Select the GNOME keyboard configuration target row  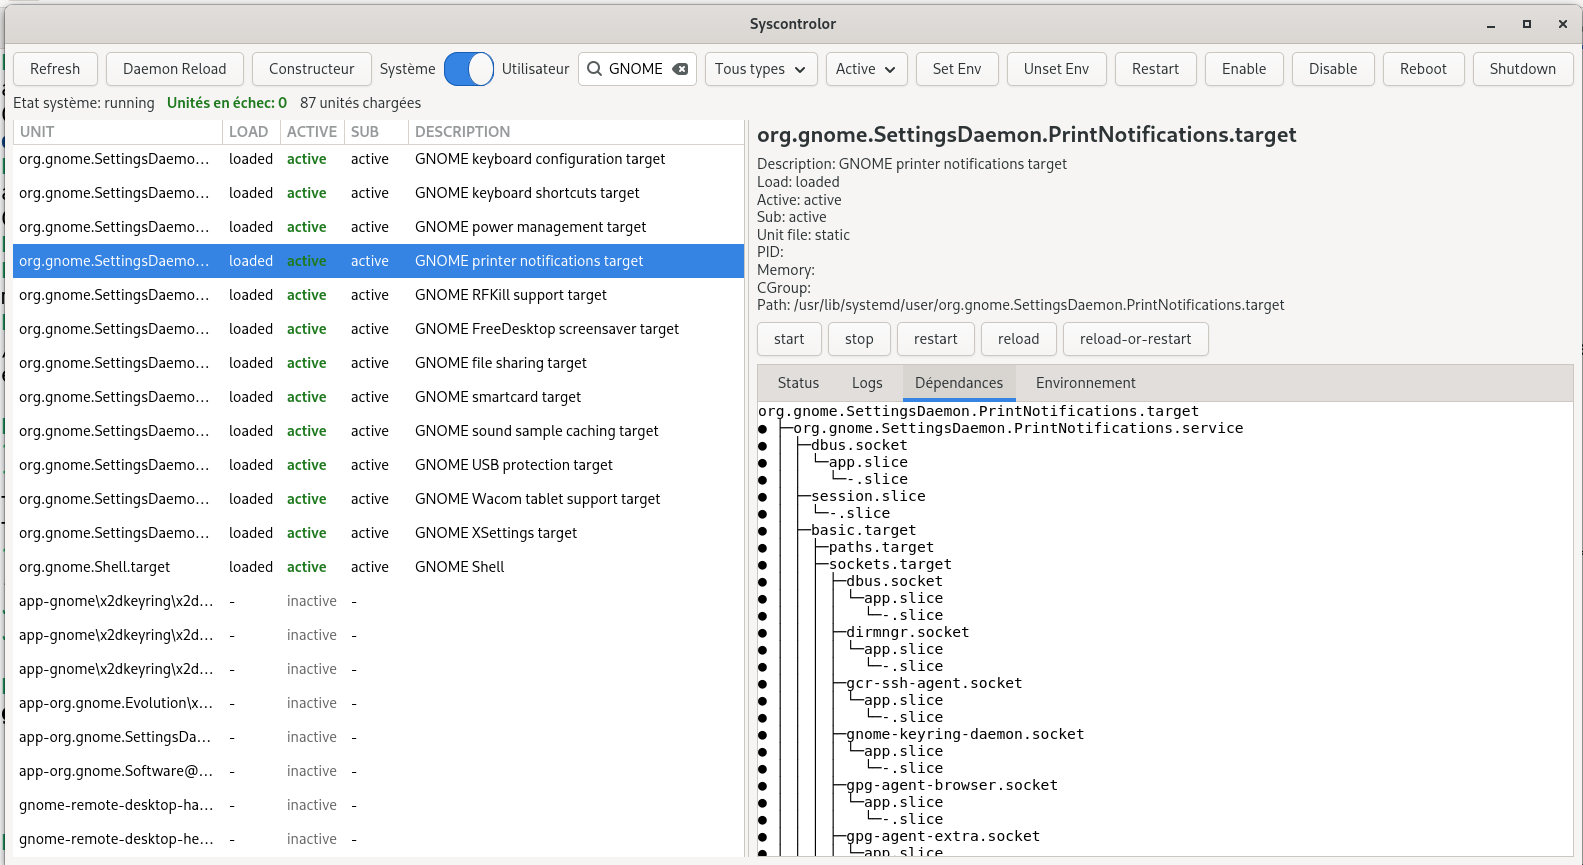tap(378, 159)
